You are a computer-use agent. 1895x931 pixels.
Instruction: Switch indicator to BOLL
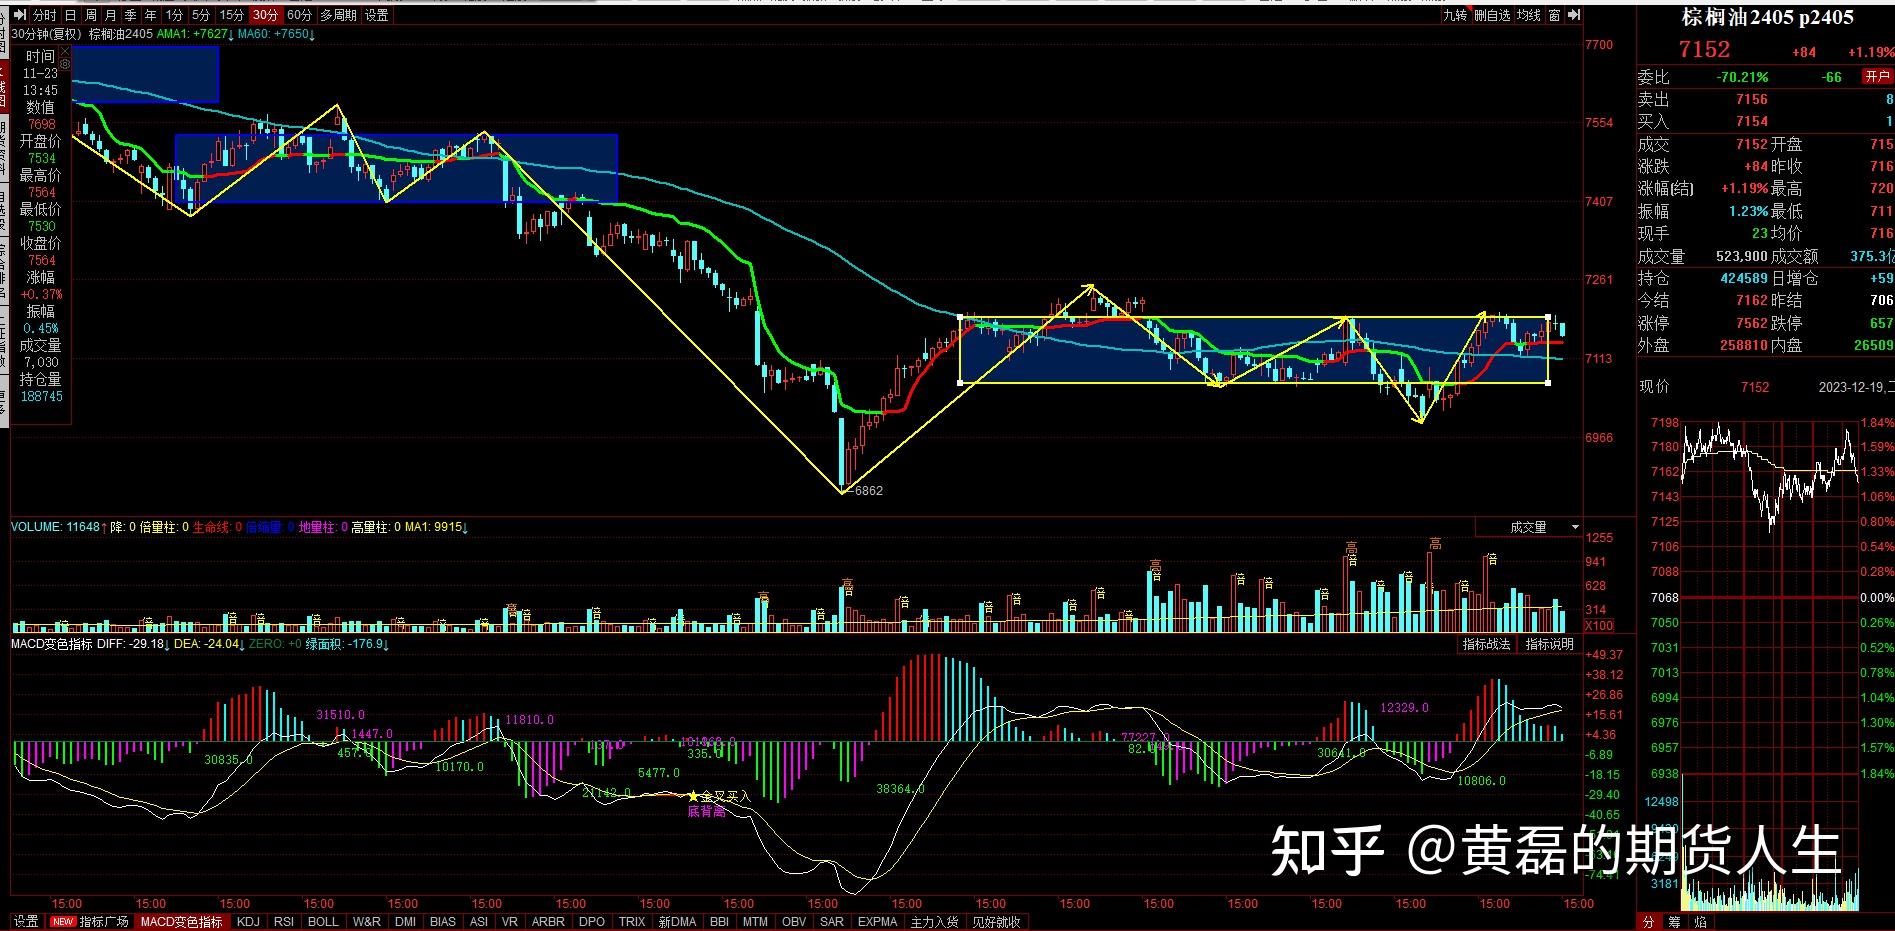coord(323,922)
